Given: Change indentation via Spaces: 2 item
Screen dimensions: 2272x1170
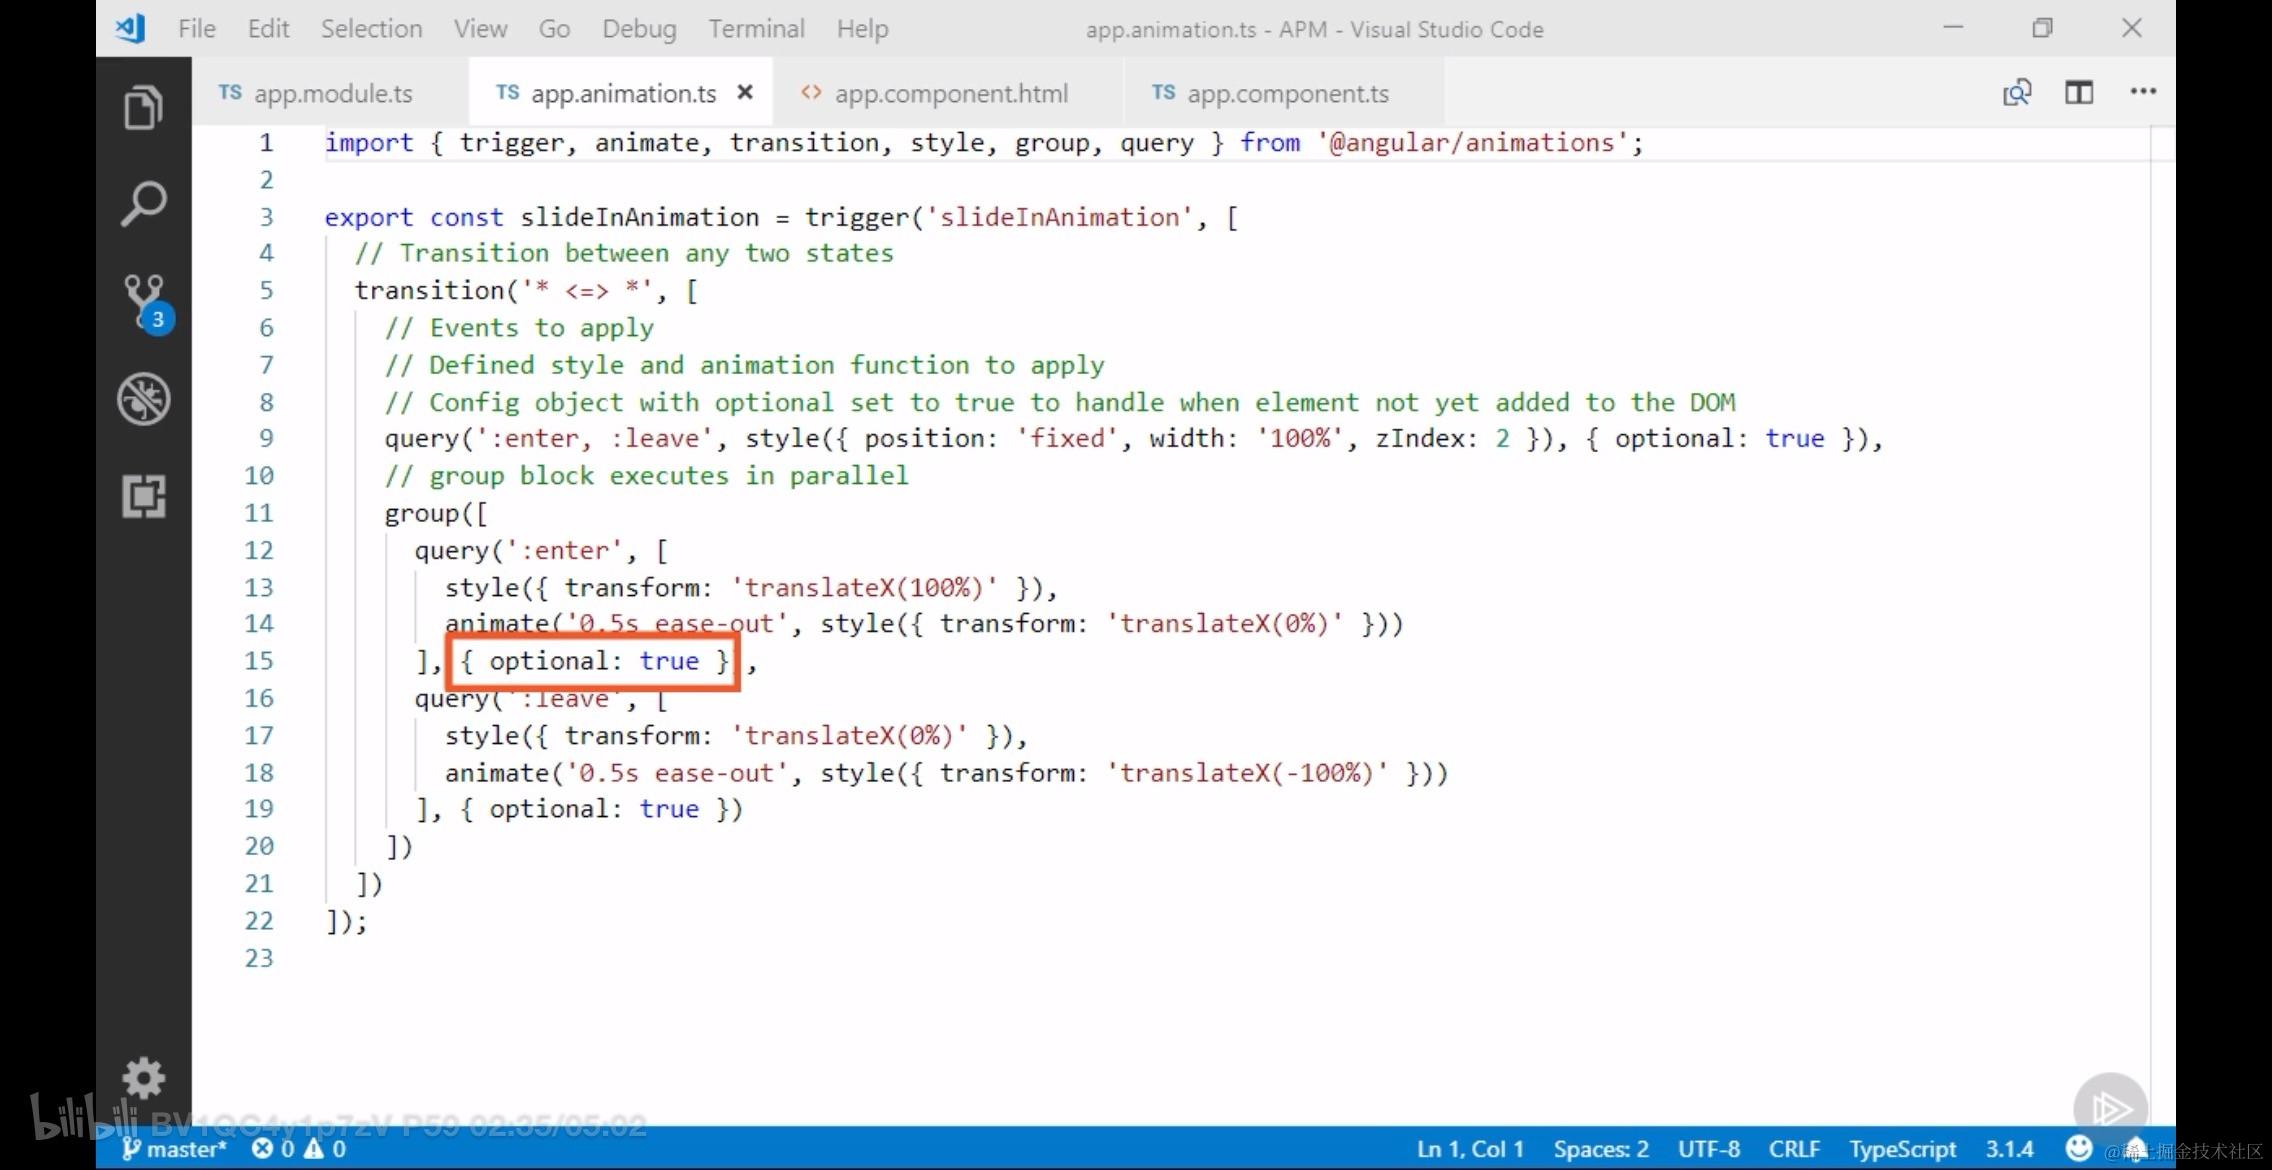Looking at the screenshot, I should click(x=1600, y=1149).
